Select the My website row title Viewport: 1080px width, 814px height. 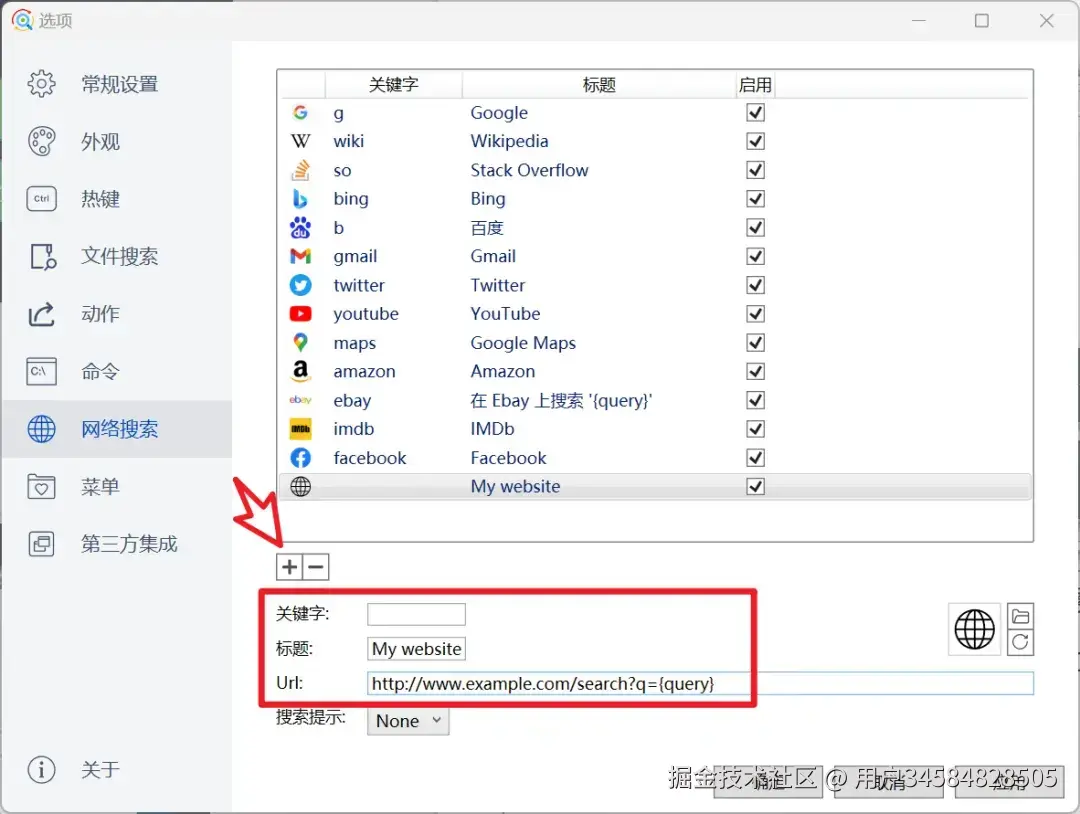click(x=515, y=487)
